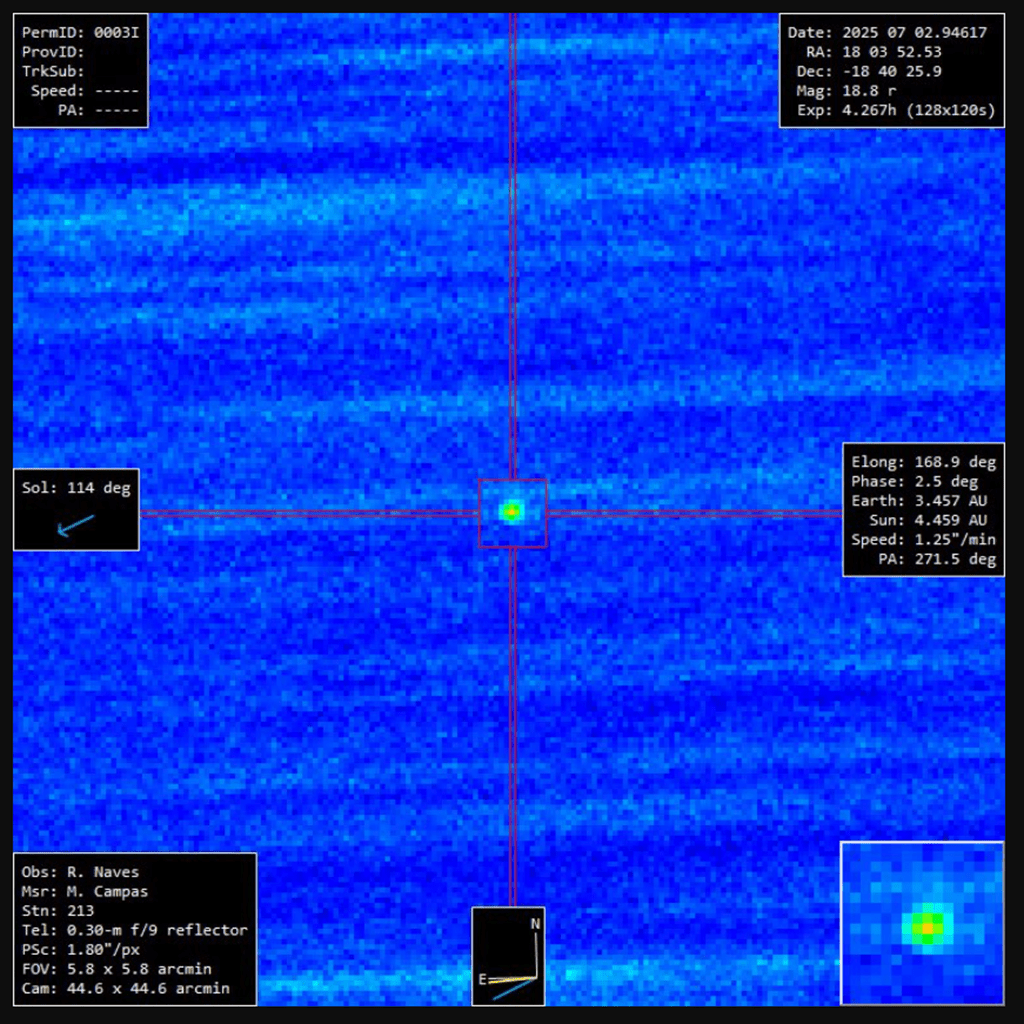Select the zoomed inset thumbnail of the object
1024x1024 pixels.
(x=922, y=923)
